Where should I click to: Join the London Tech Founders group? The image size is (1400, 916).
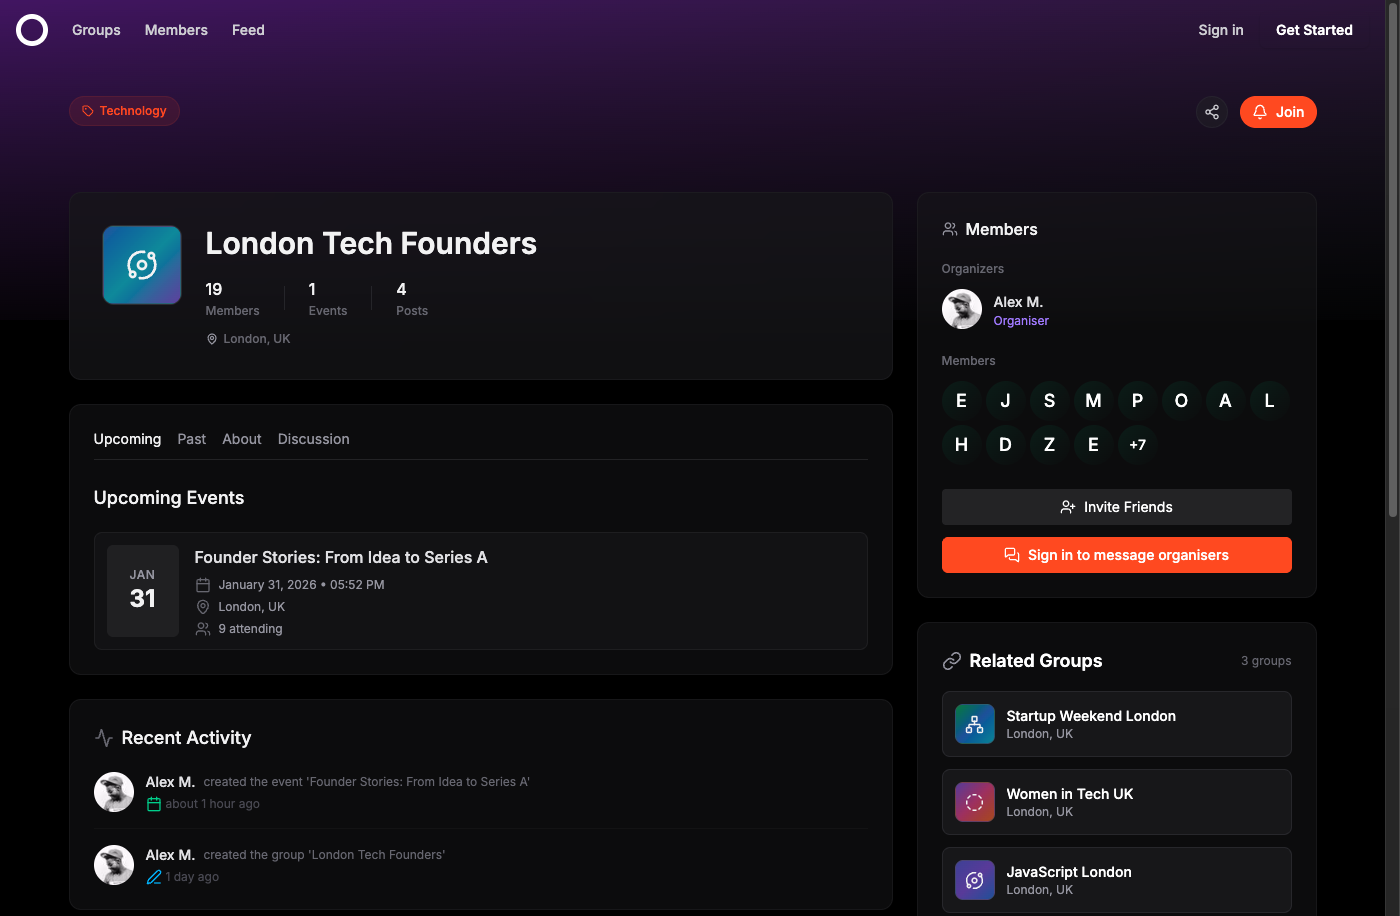coord(1278,112)
